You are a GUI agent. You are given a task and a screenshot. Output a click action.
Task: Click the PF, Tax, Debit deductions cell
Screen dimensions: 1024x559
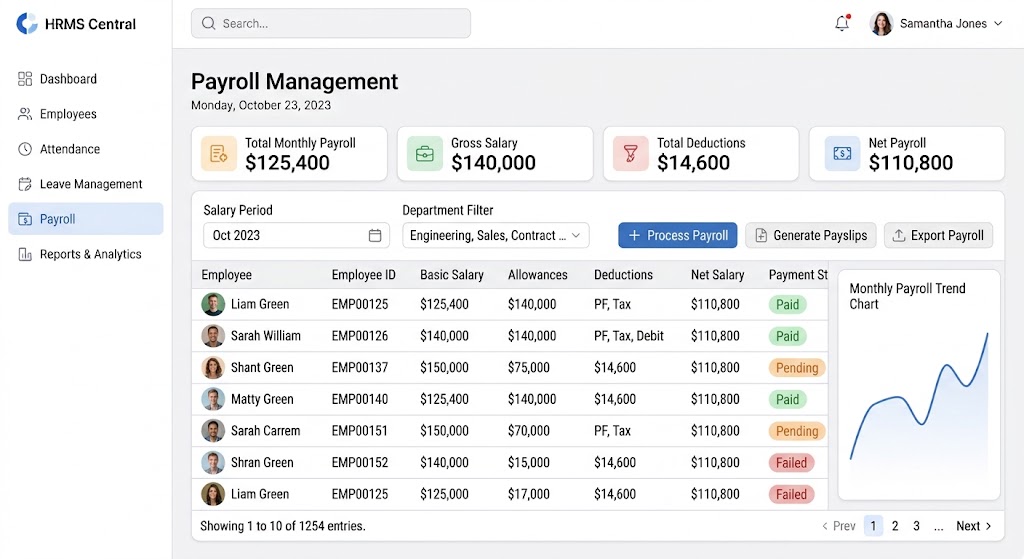(628, 336)
